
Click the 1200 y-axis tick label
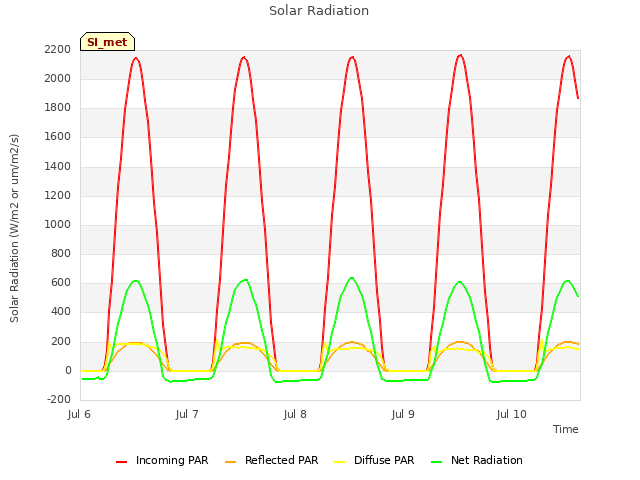(58, 196)
